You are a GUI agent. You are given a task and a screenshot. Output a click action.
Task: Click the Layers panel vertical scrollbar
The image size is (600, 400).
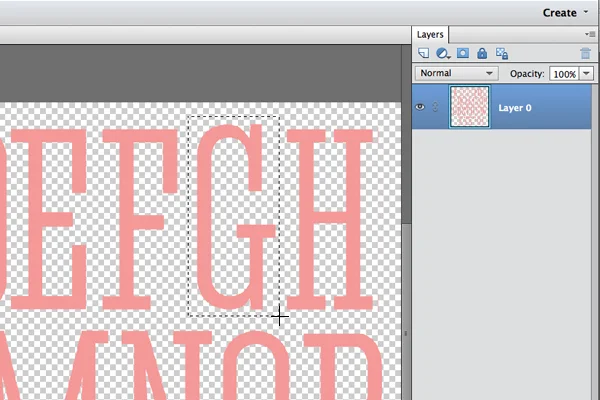tap(595, 241)
